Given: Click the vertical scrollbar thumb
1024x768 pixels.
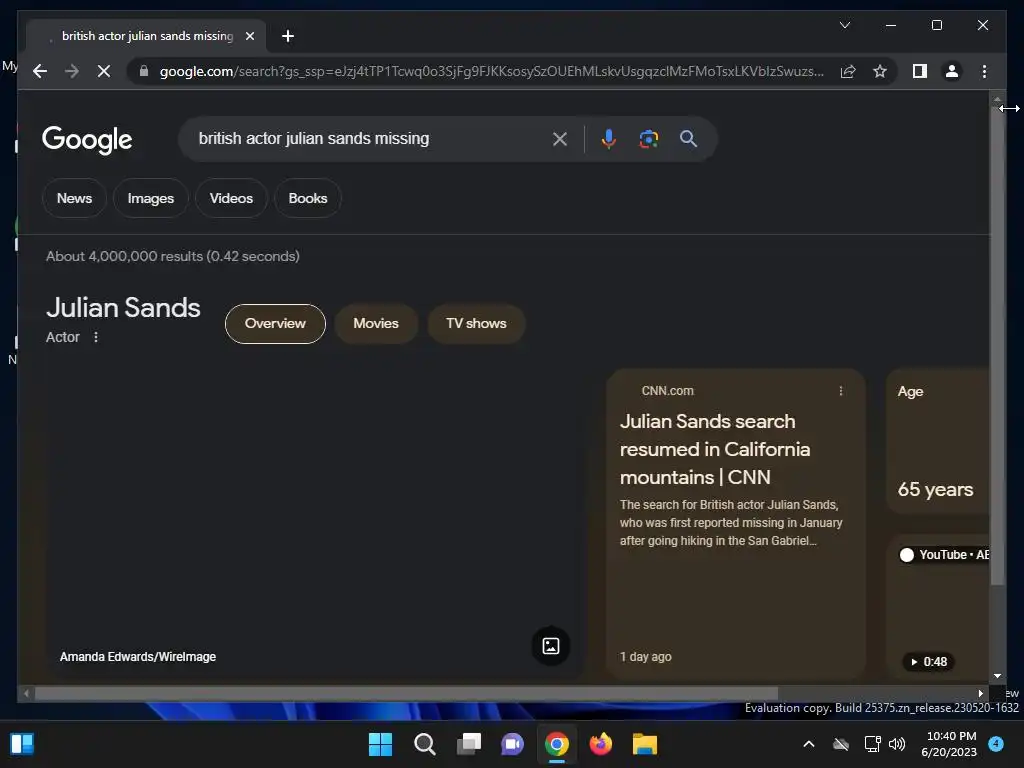Looking at the screenshot, I should tap(997, 346).
